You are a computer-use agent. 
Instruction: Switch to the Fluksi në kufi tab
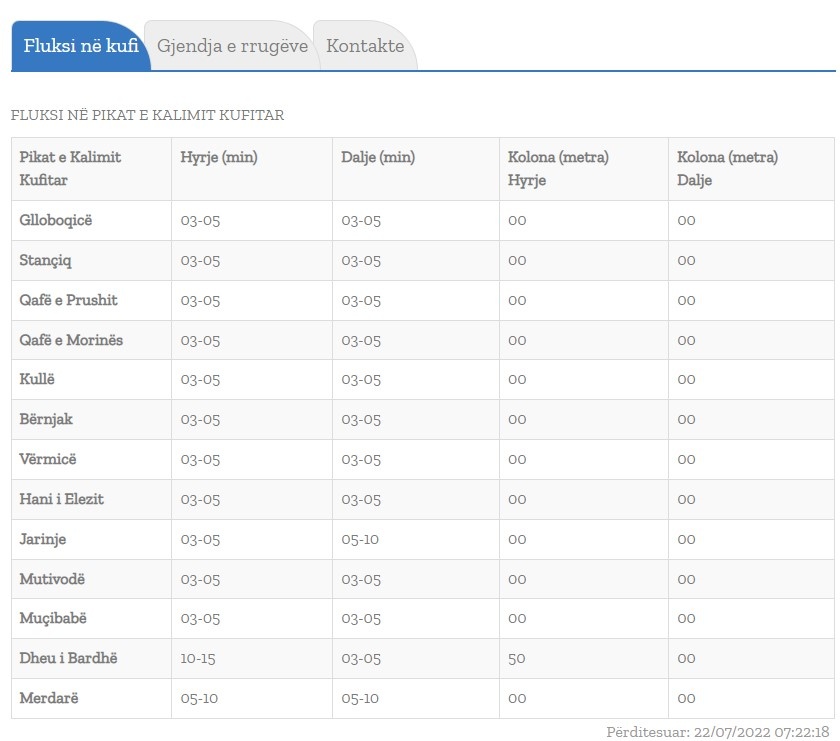click(80, 46)
